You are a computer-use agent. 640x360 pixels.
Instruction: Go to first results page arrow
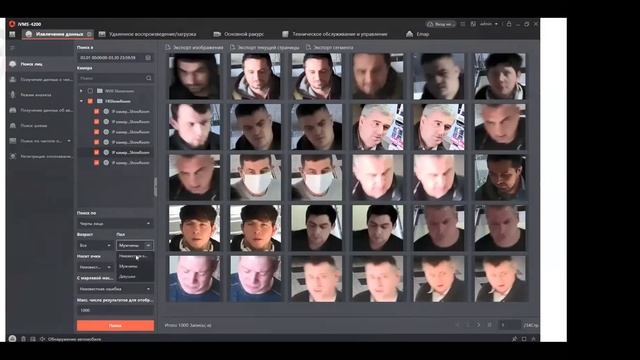457,325
